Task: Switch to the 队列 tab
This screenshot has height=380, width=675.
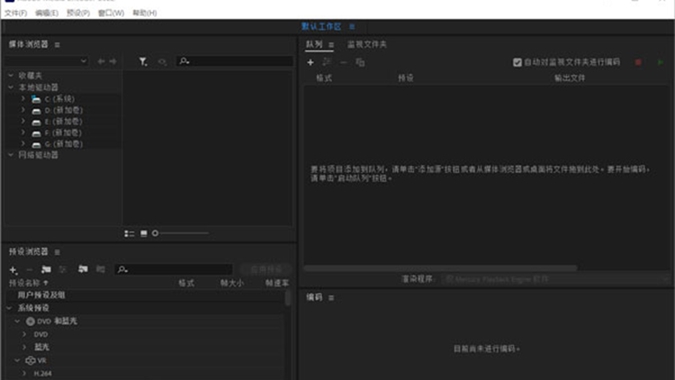Action: tap(314, 44)
